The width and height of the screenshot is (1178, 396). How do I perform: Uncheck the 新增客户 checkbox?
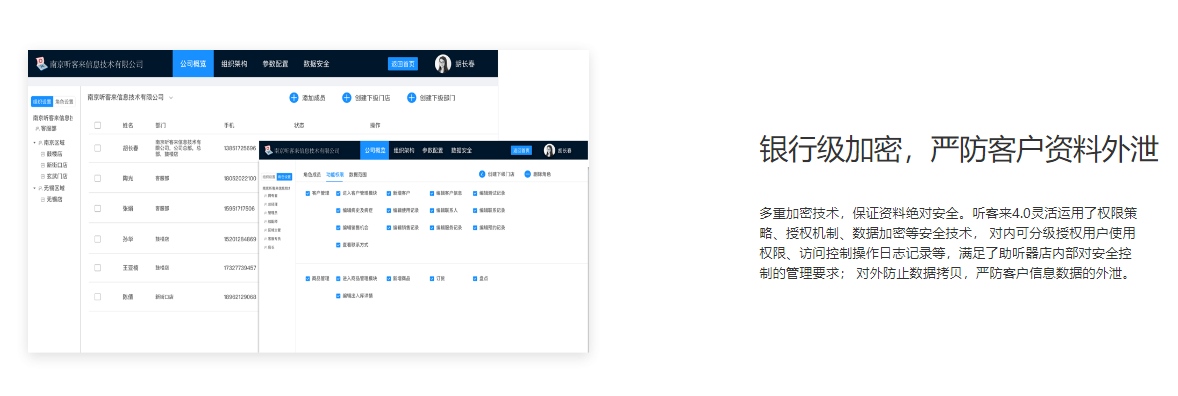pyautogui.click(x=388, y=193)
